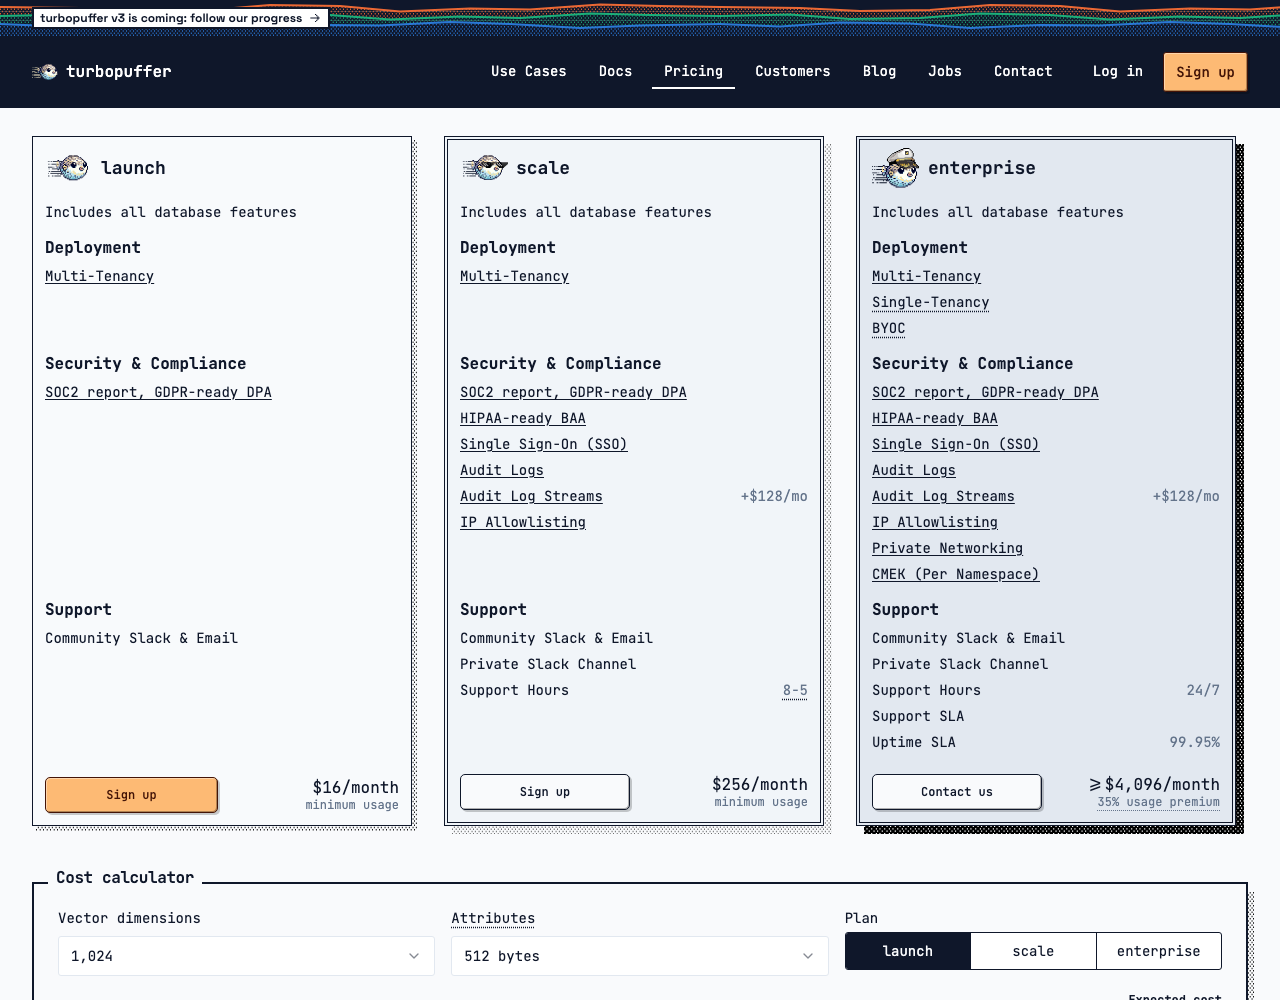Open IP Allowlisting link in enterprise plan
1280x1000 pixels.
pyautogui.click(x=935, y=522)
